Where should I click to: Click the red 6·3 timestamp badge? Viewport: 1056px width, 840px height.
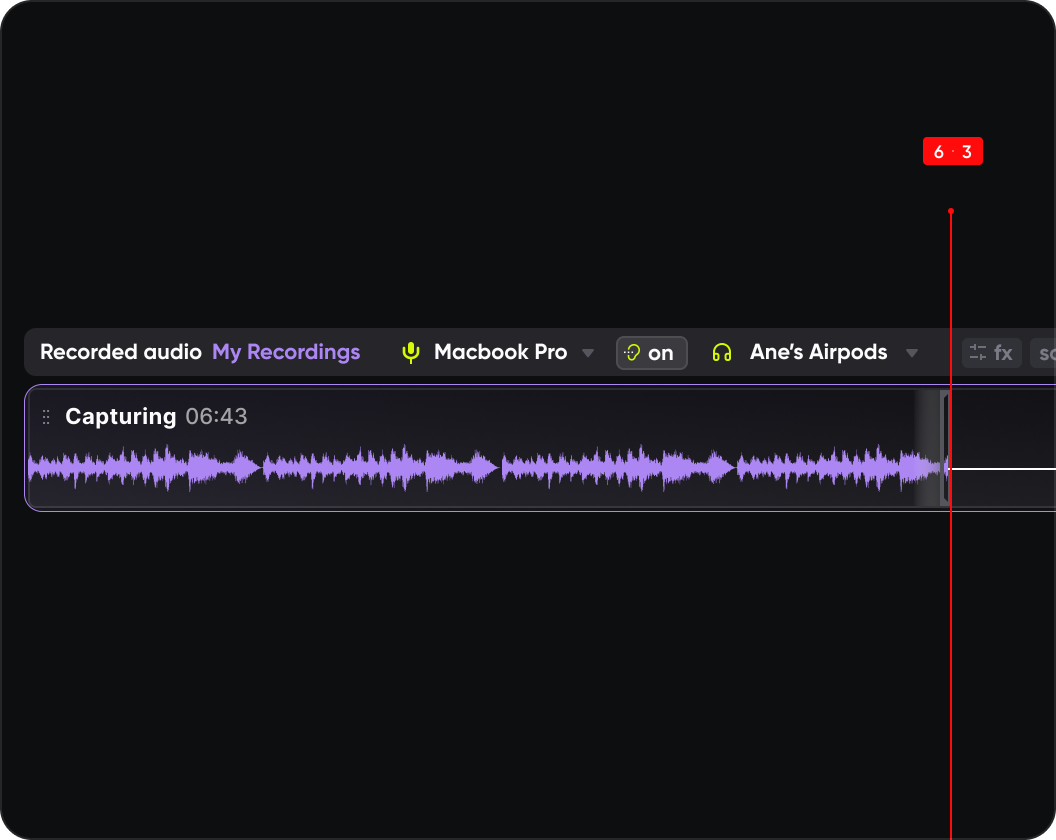pyautogui.click(x=952, y=151)
